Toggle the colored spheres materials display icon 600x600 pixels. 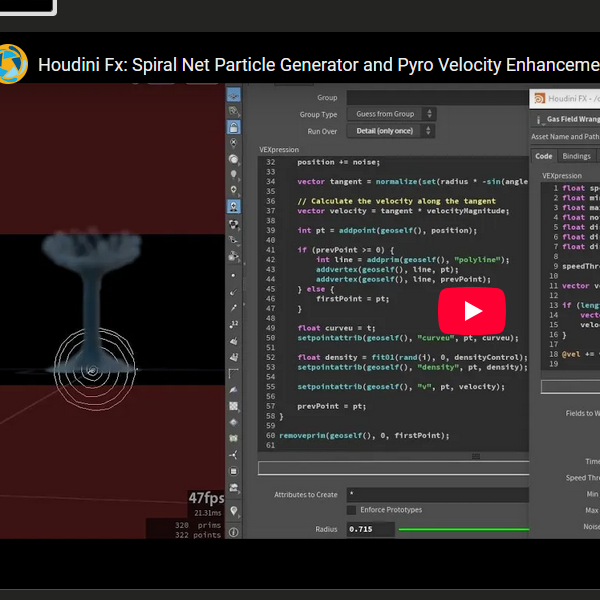(x=233, y=224)
